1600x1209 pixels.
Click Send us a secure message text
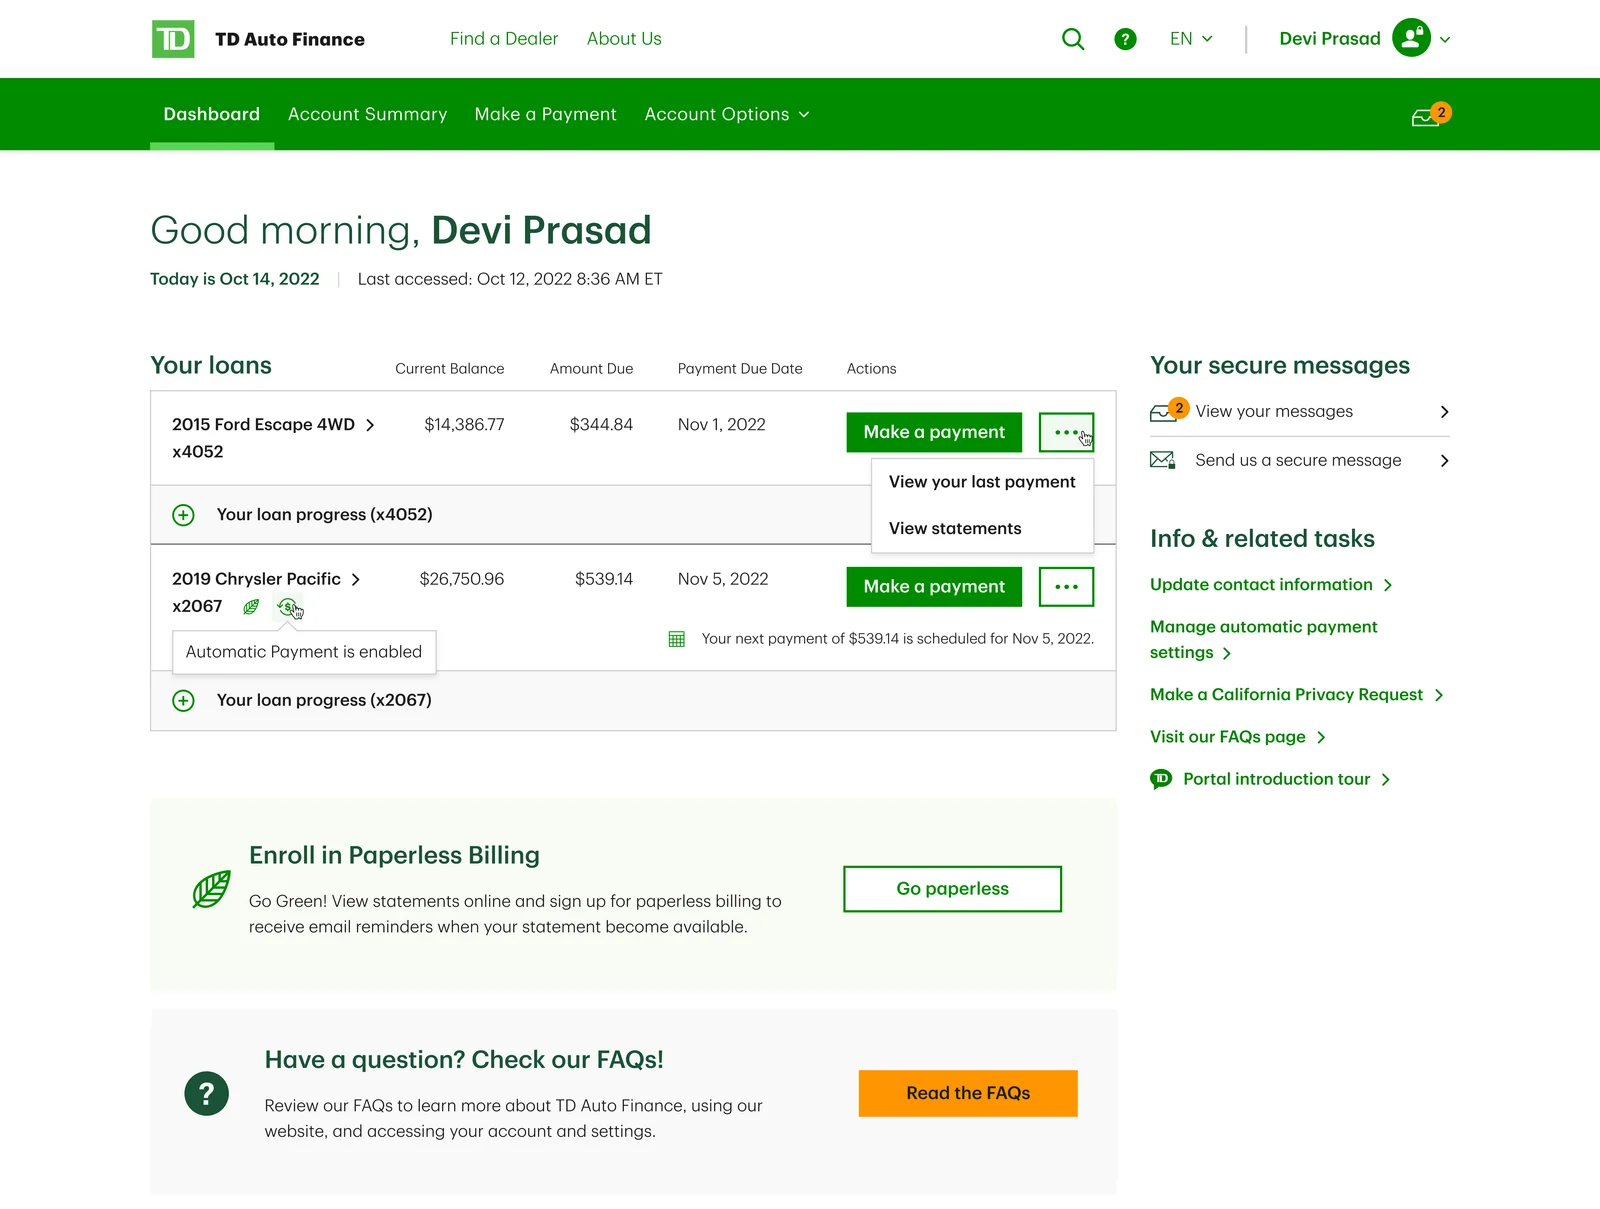coord(1298,460)
